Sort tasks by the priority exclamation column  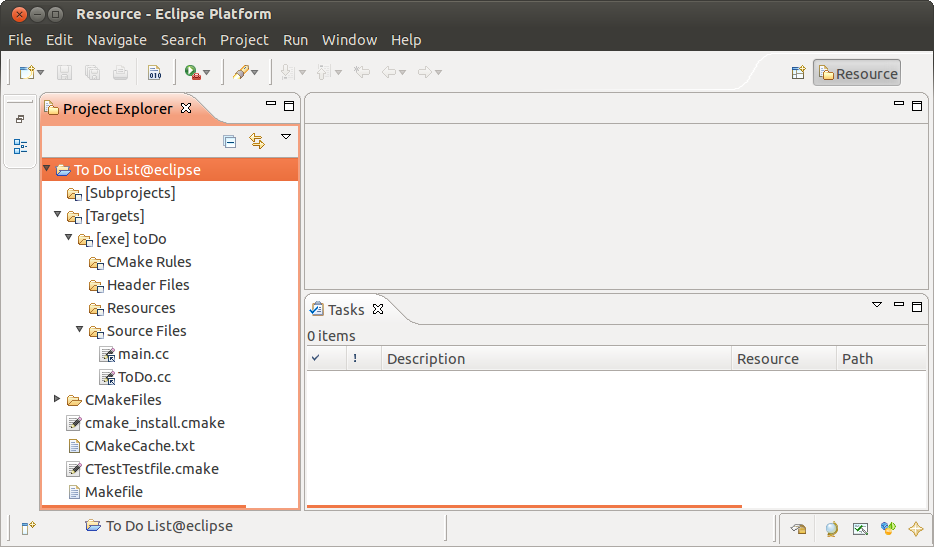pyautogui.click(x=364, y=359)
